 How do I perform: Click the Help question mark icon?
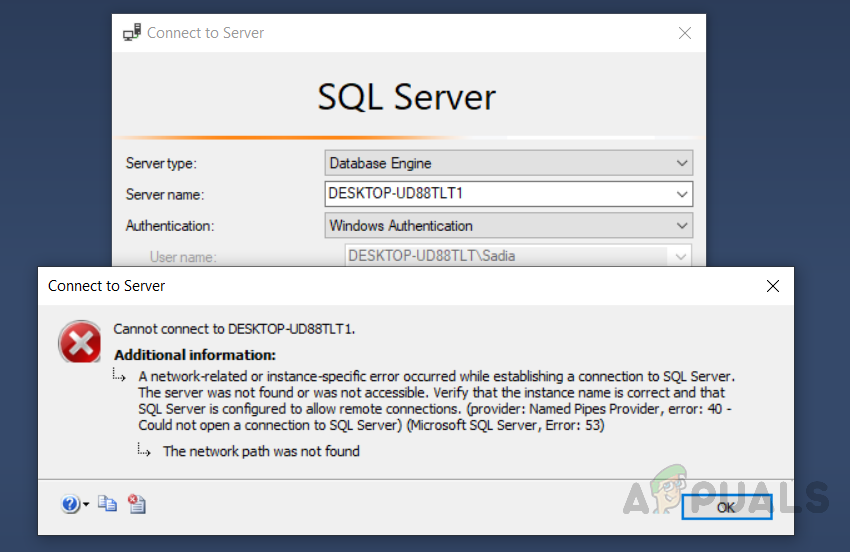70,505
